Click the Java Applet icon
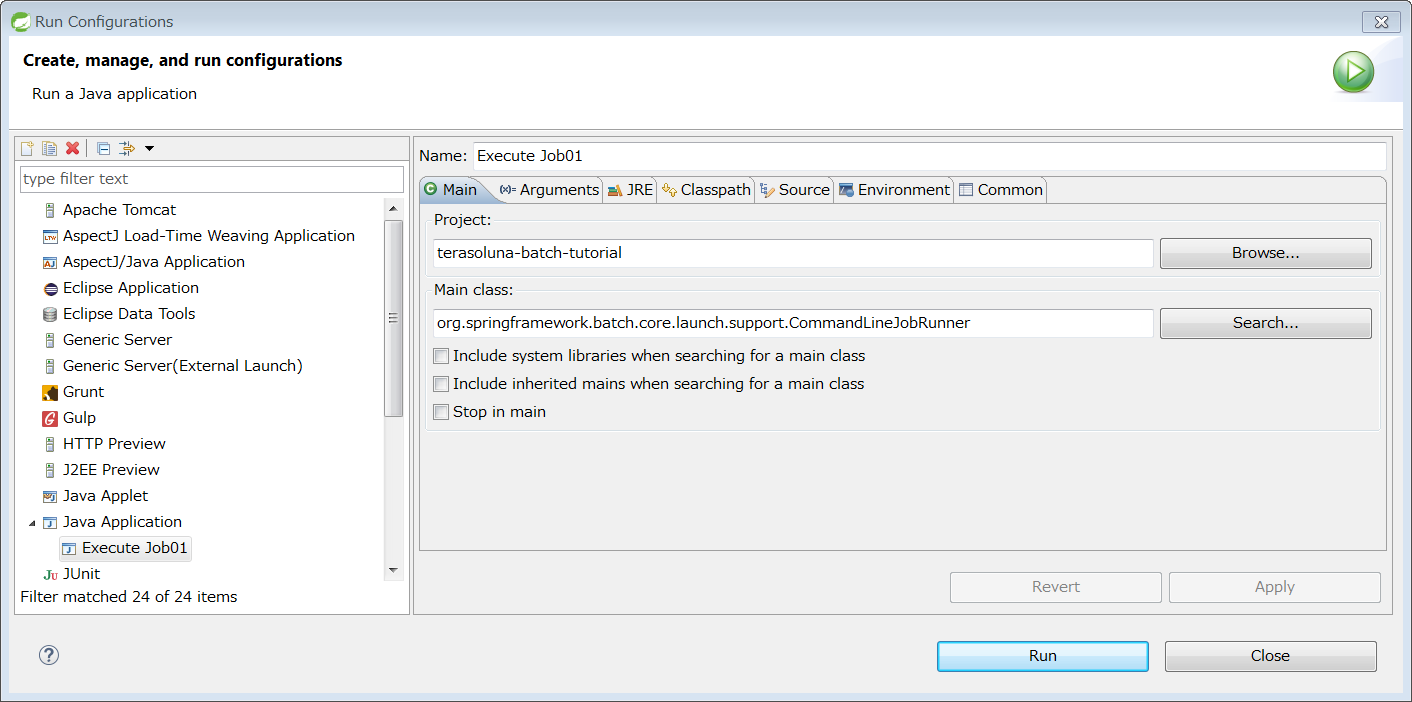 (50, 496)
